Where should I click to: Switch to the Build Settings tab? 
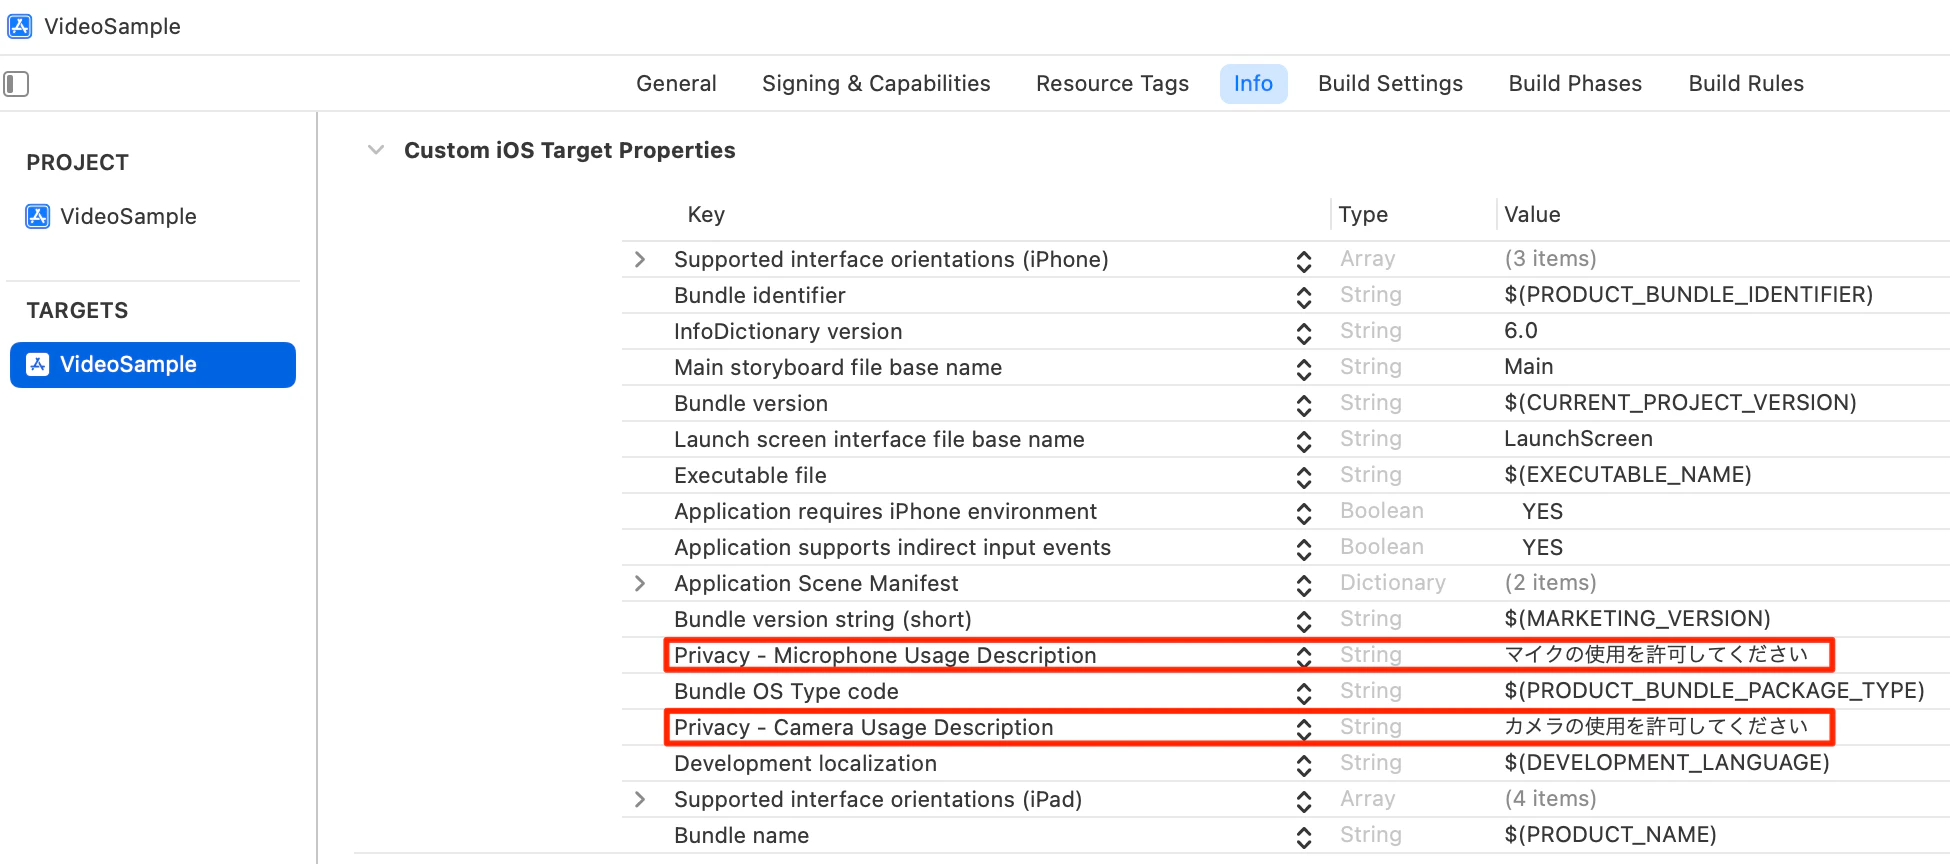[1390, 84]
